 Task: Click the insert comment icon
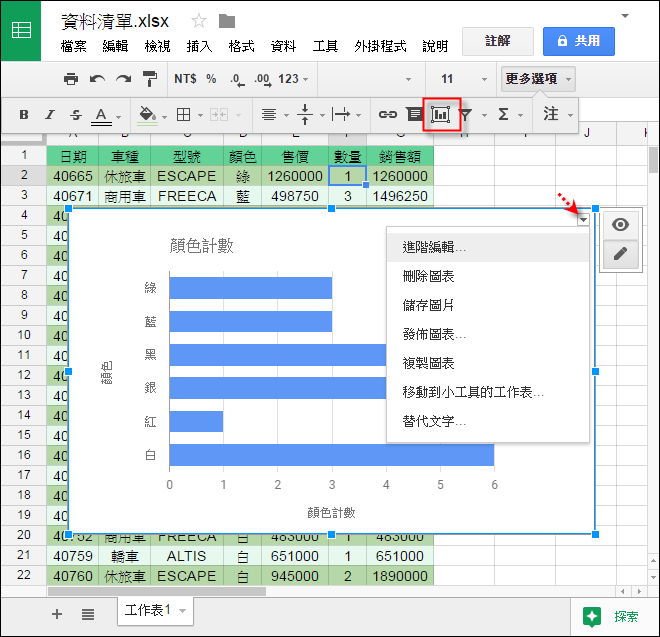click(414, 114)
